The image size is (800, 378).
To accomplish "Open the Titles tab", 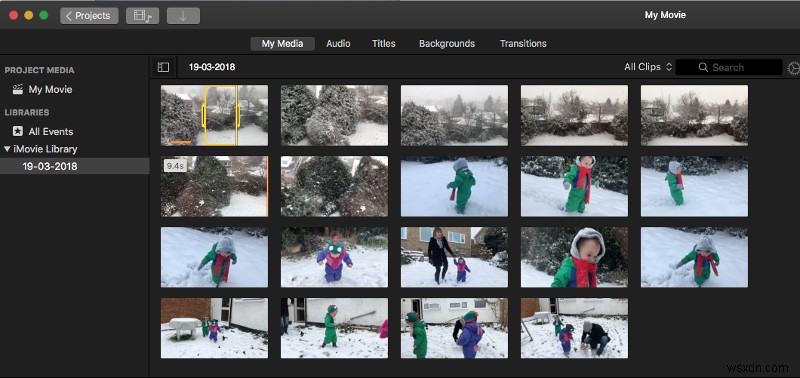I will (384, 44).
